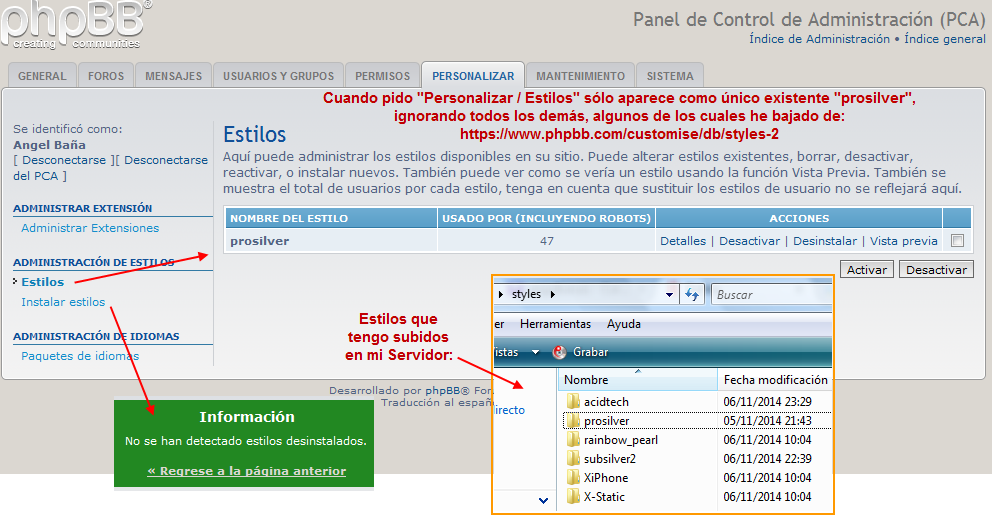
Task: Click the phpBB logo
Action: click(x=75, y=24)
